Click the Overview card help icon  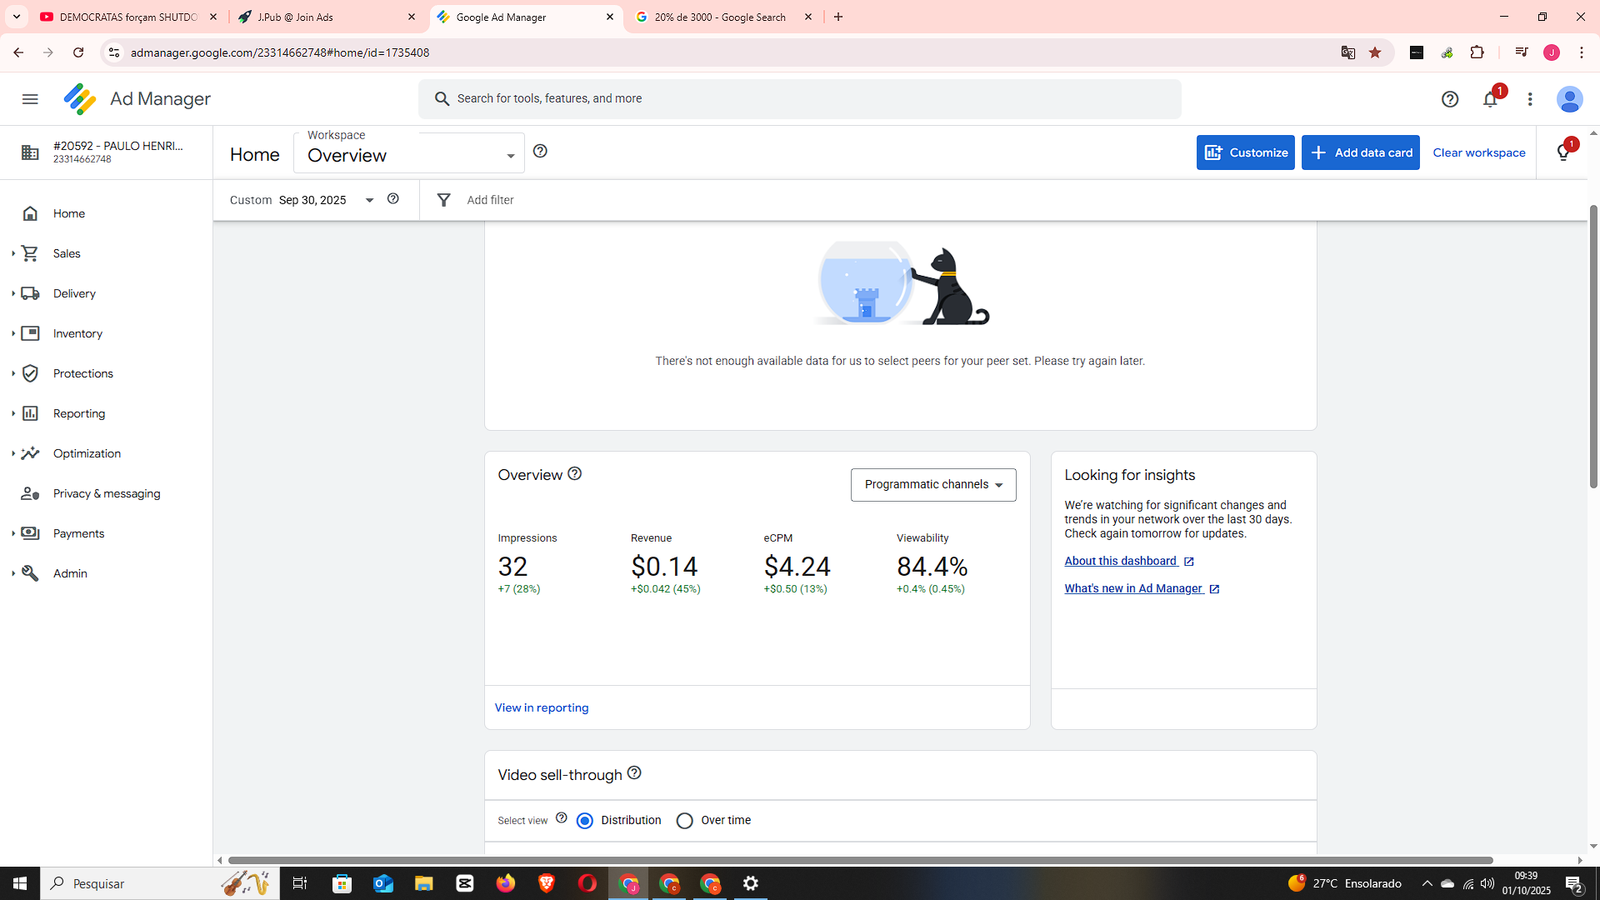pyautogui.click(x=575, y=474)
